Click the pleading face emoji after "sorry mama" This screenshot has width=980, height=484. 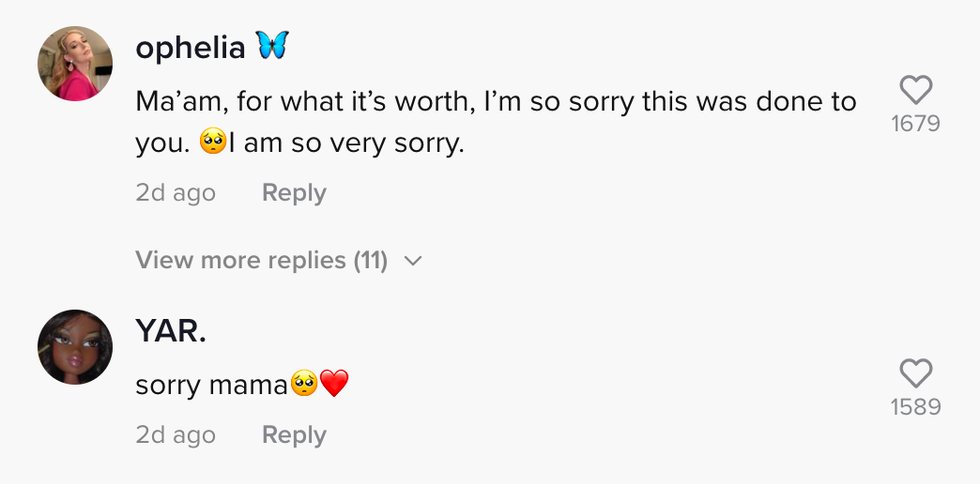coord(304,383)
